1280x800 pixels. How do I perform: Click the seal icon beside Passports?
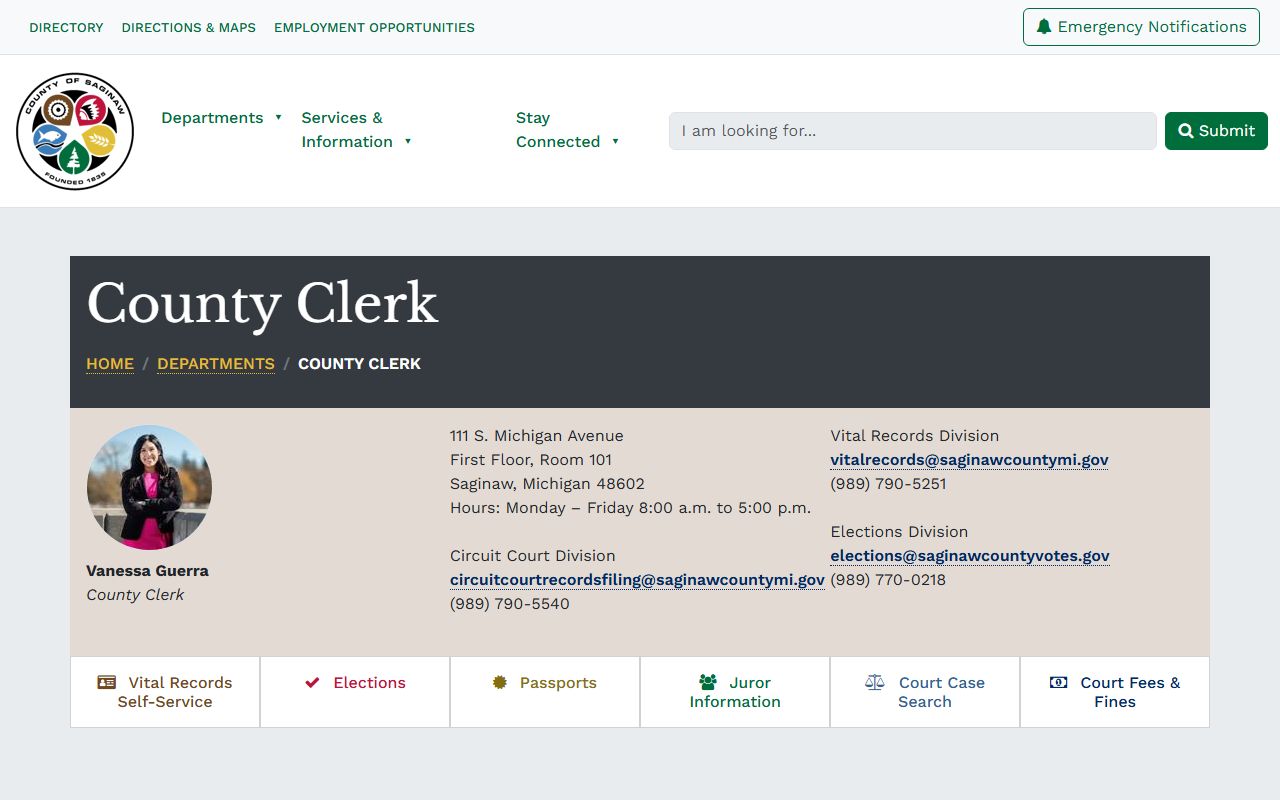pos(500,682)
